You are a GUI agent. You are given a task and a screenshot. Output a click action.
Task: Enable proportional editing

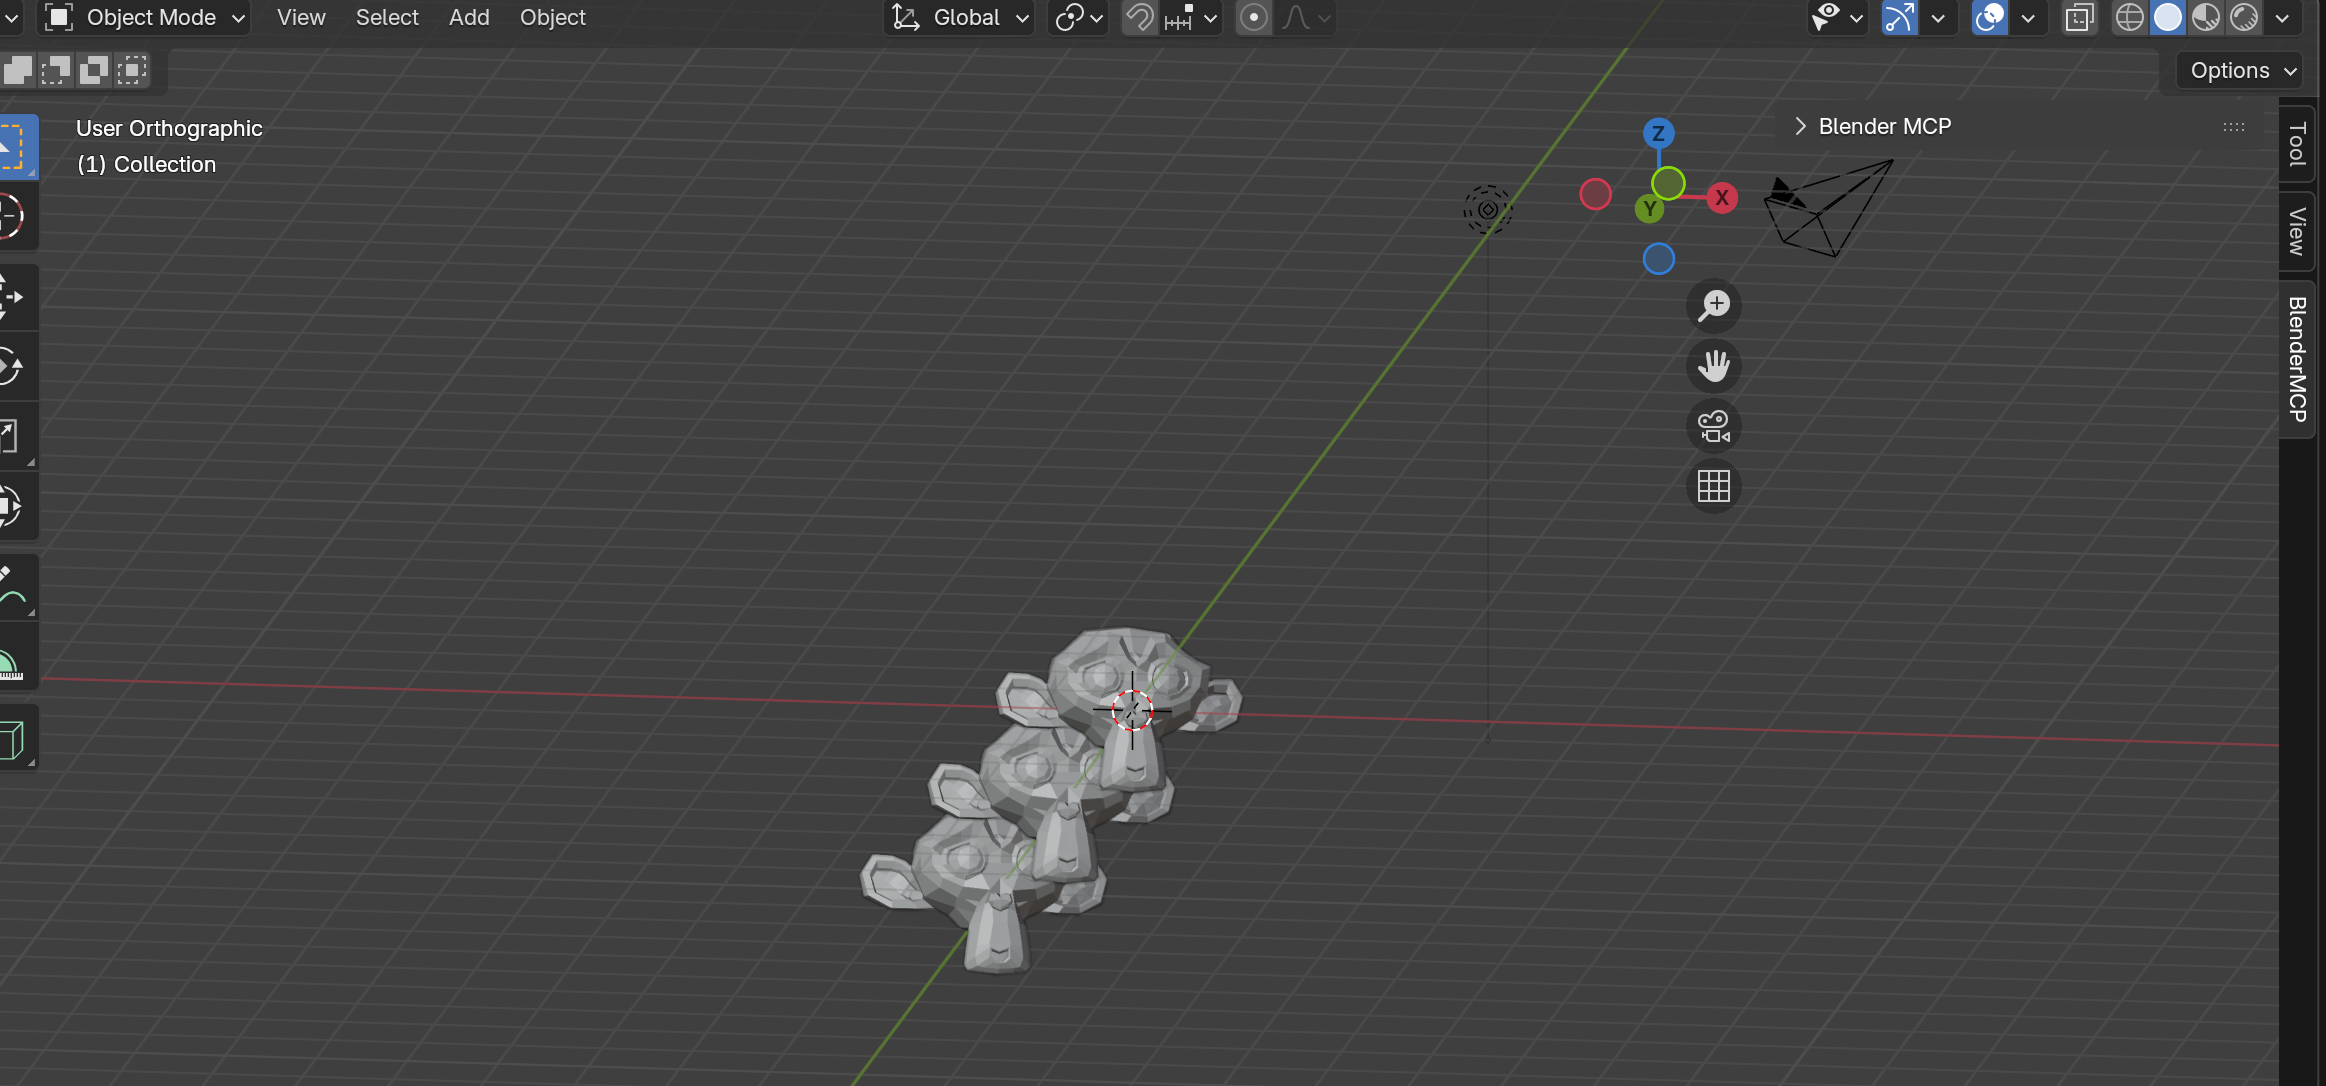tap(1253, 18)
